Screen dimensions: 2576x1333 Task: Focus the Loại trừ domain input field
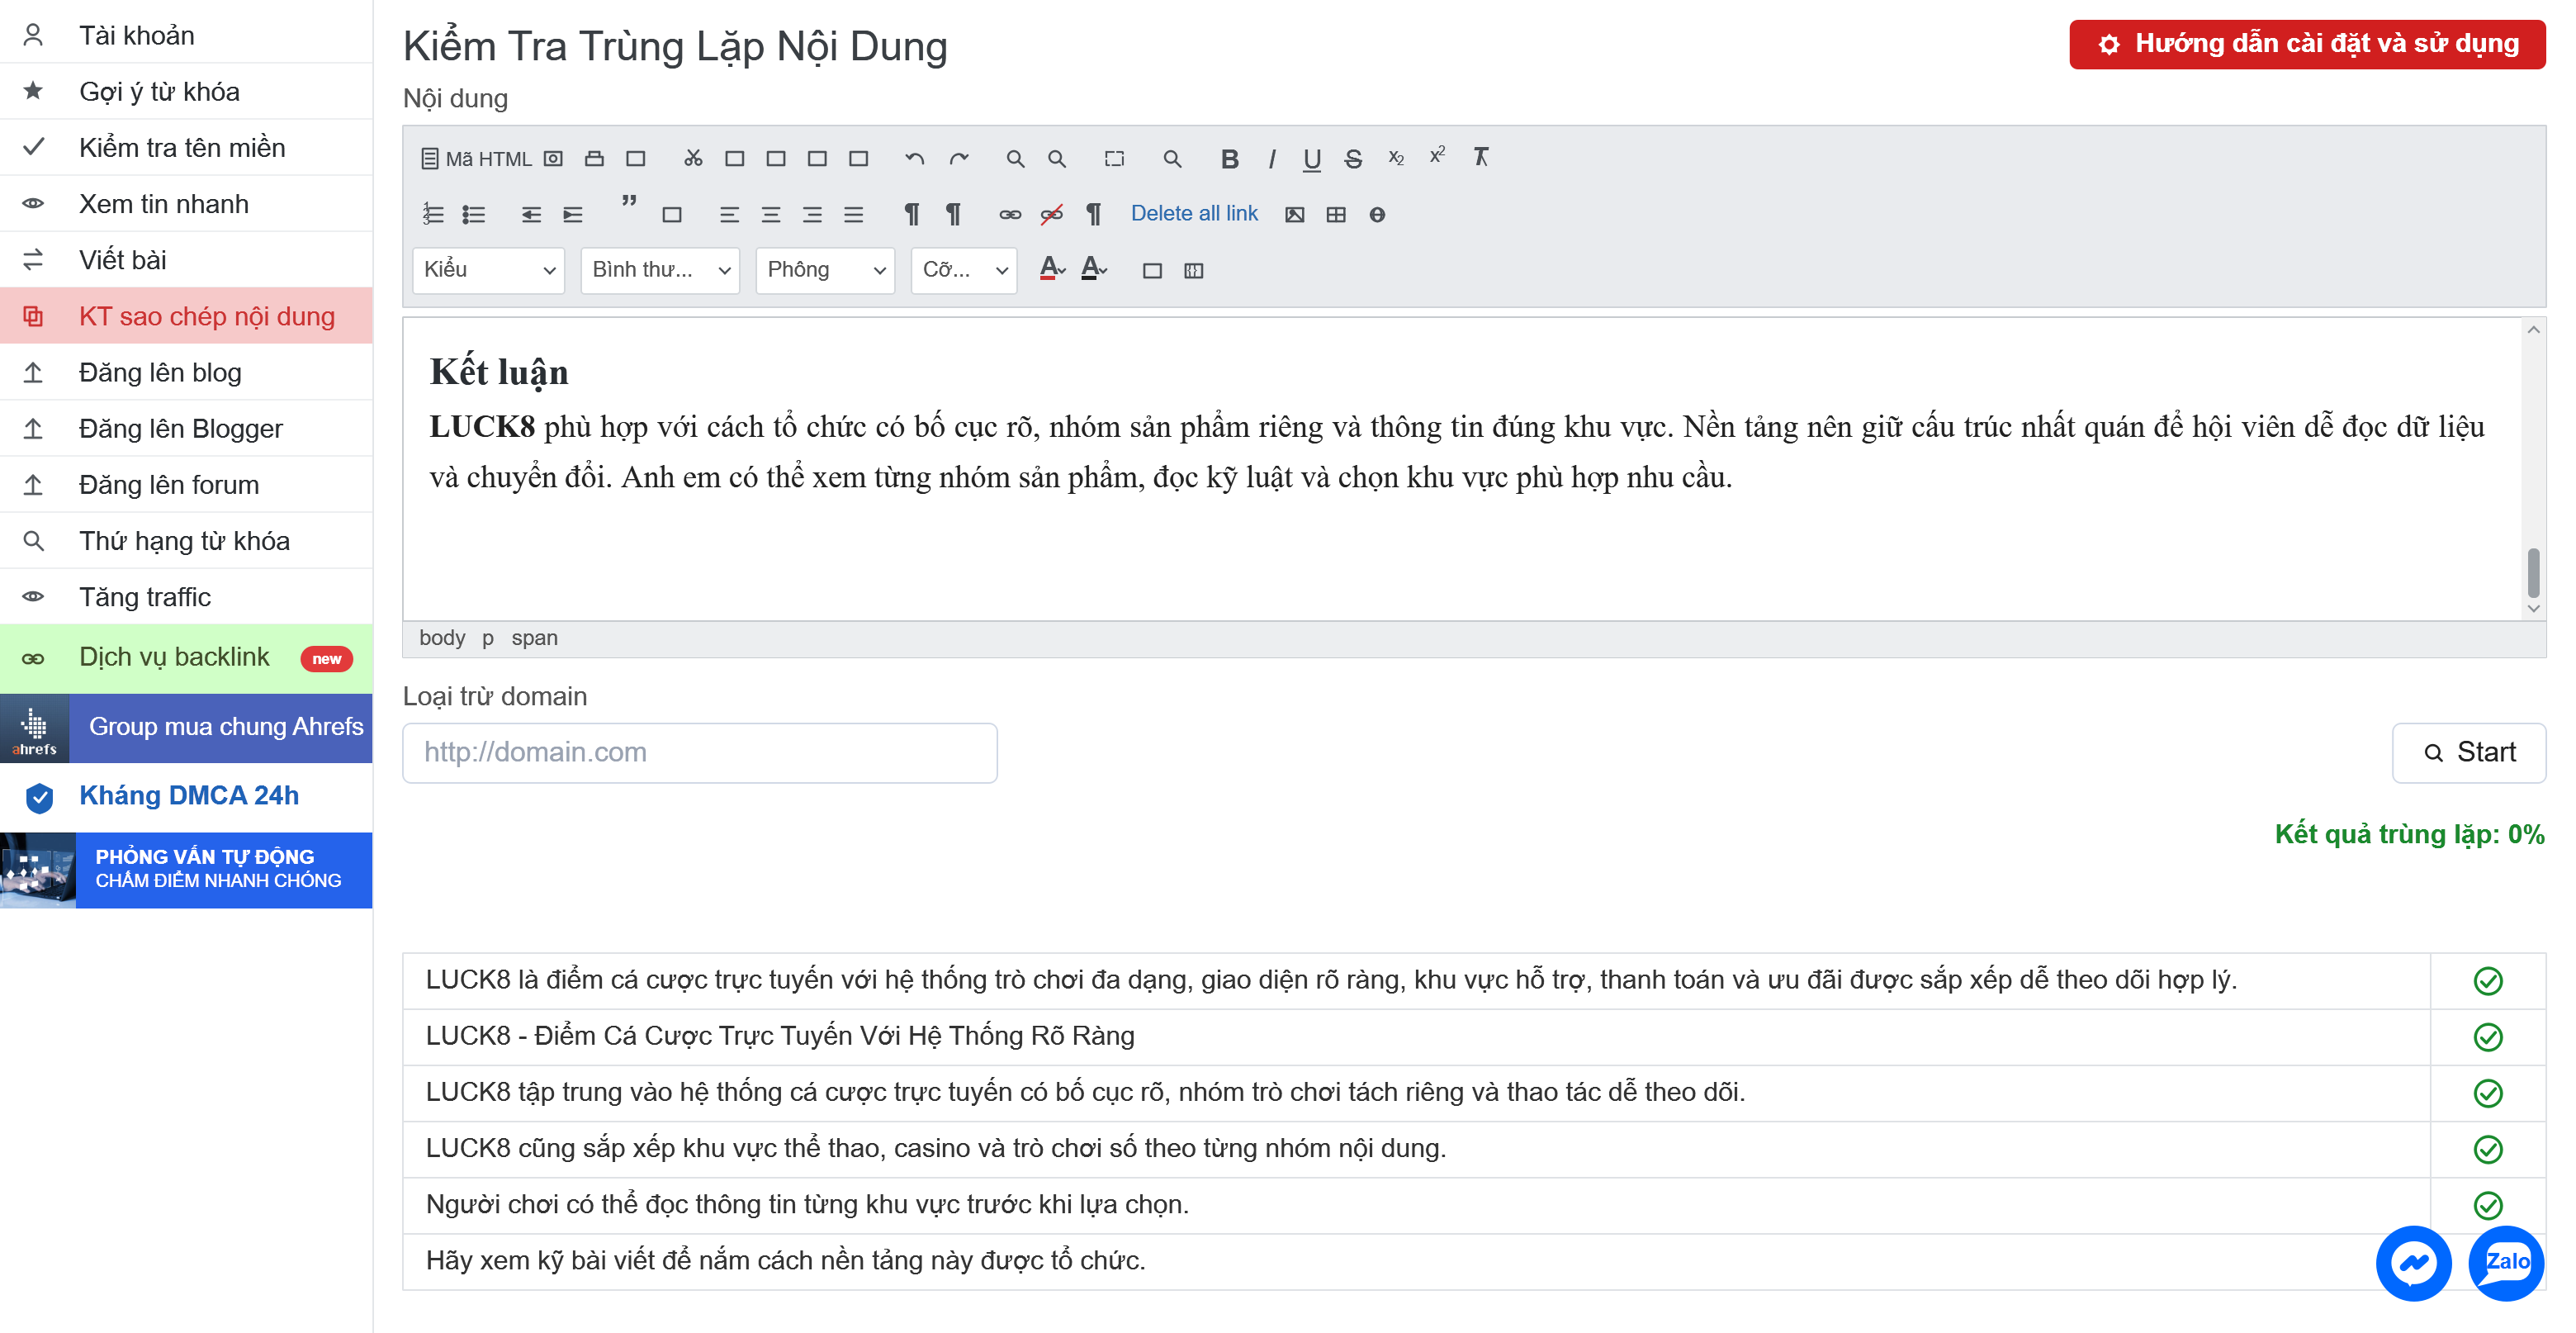pos(700,752)
